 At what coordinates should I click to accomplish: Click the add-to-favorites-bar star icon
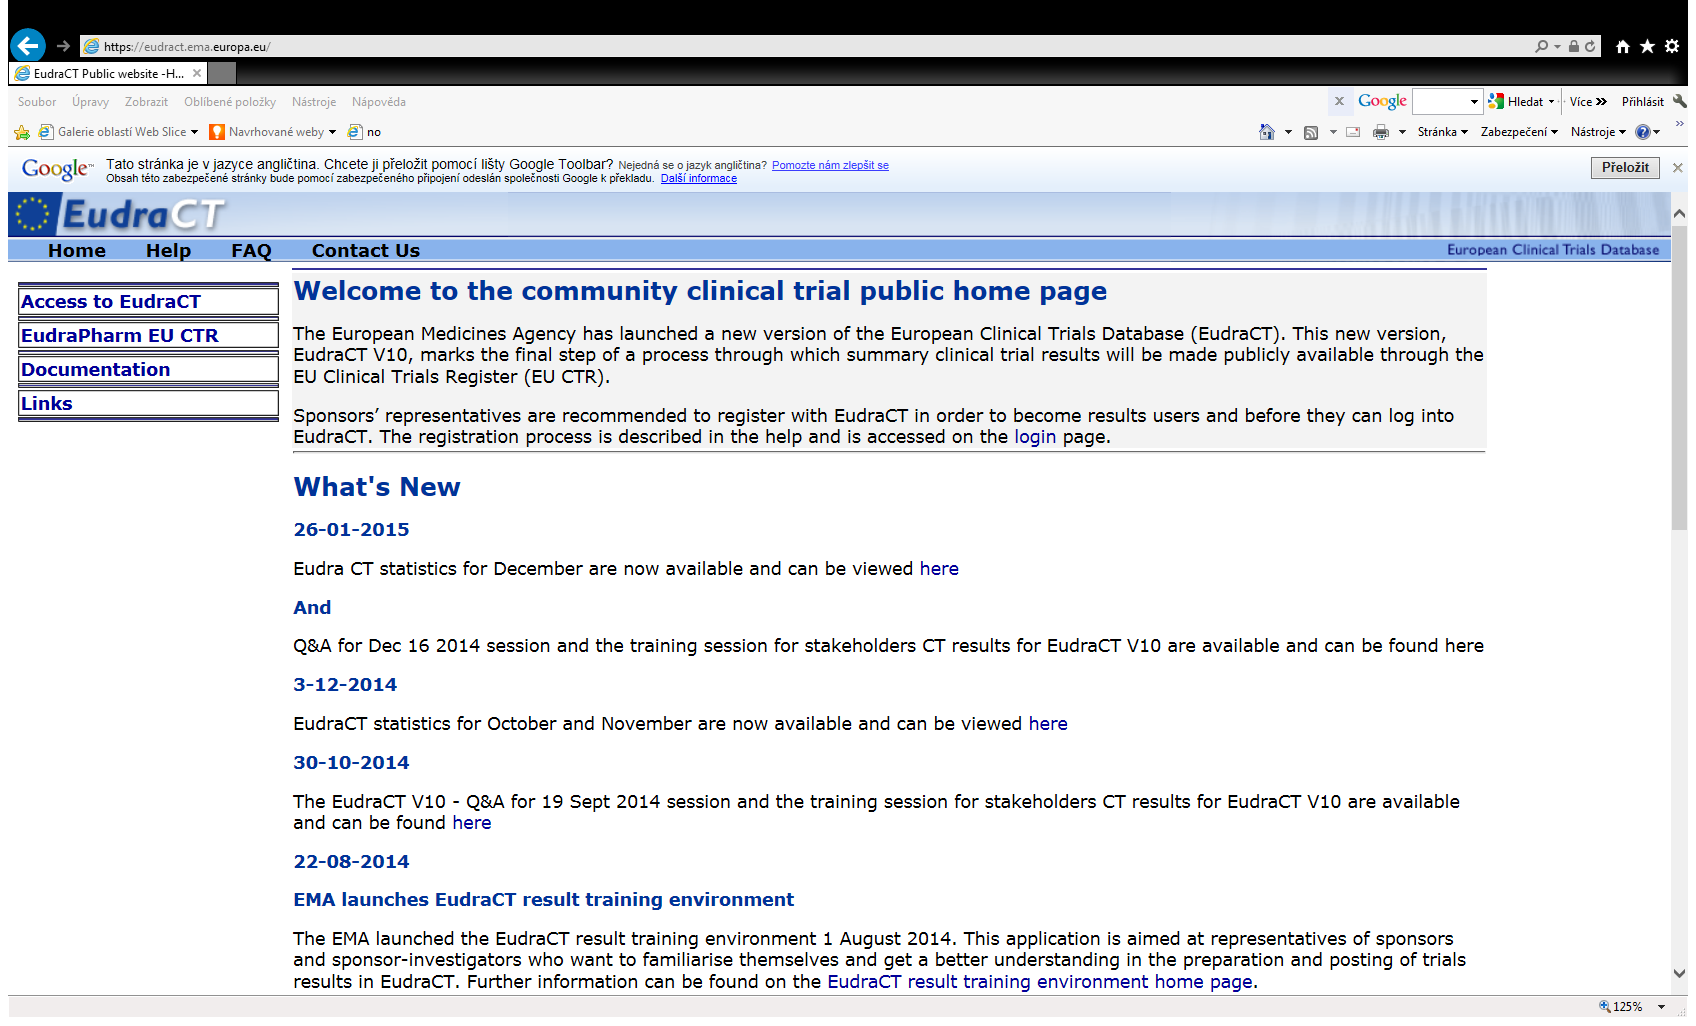coord(22,132)
